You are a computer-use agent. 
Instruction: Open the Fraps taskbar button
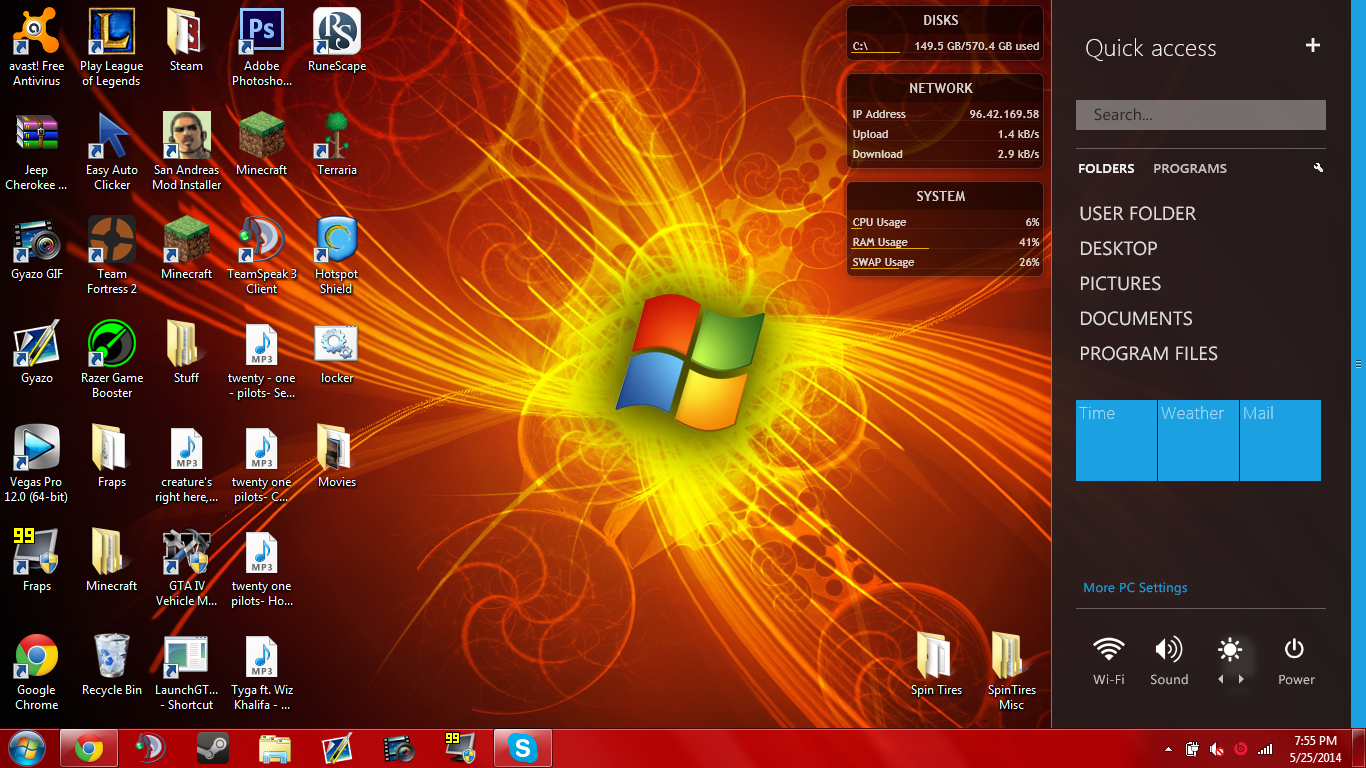461,748
